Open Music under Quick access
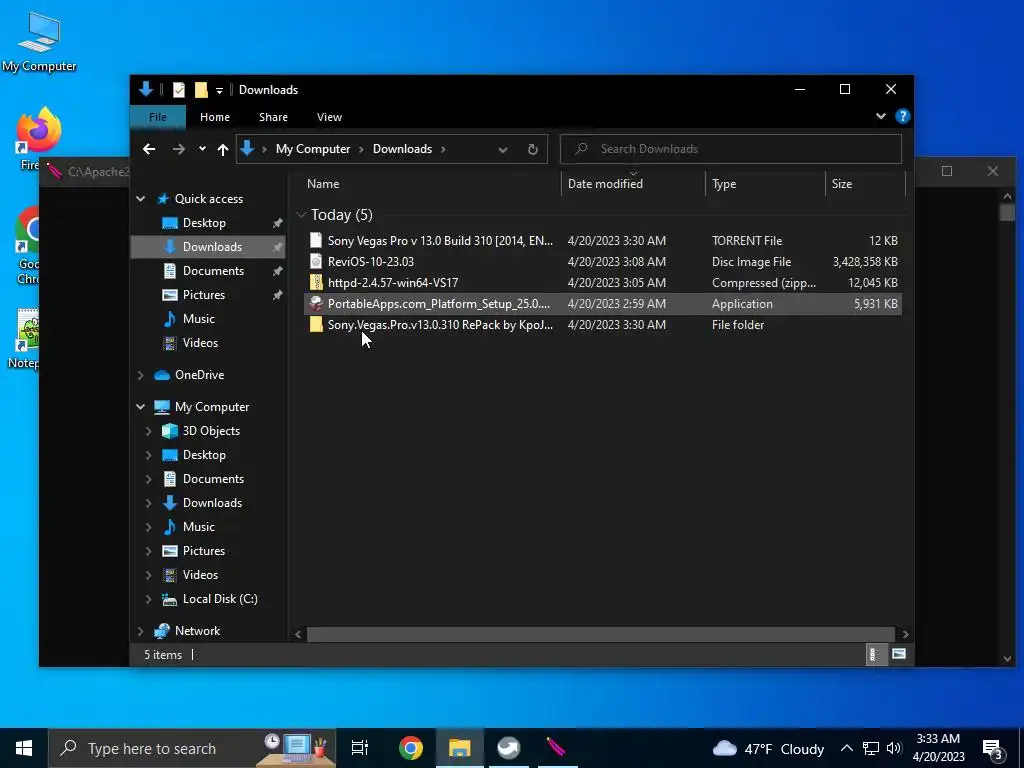This screenshot has height=768, width=1024. click(x=199, y=319)
